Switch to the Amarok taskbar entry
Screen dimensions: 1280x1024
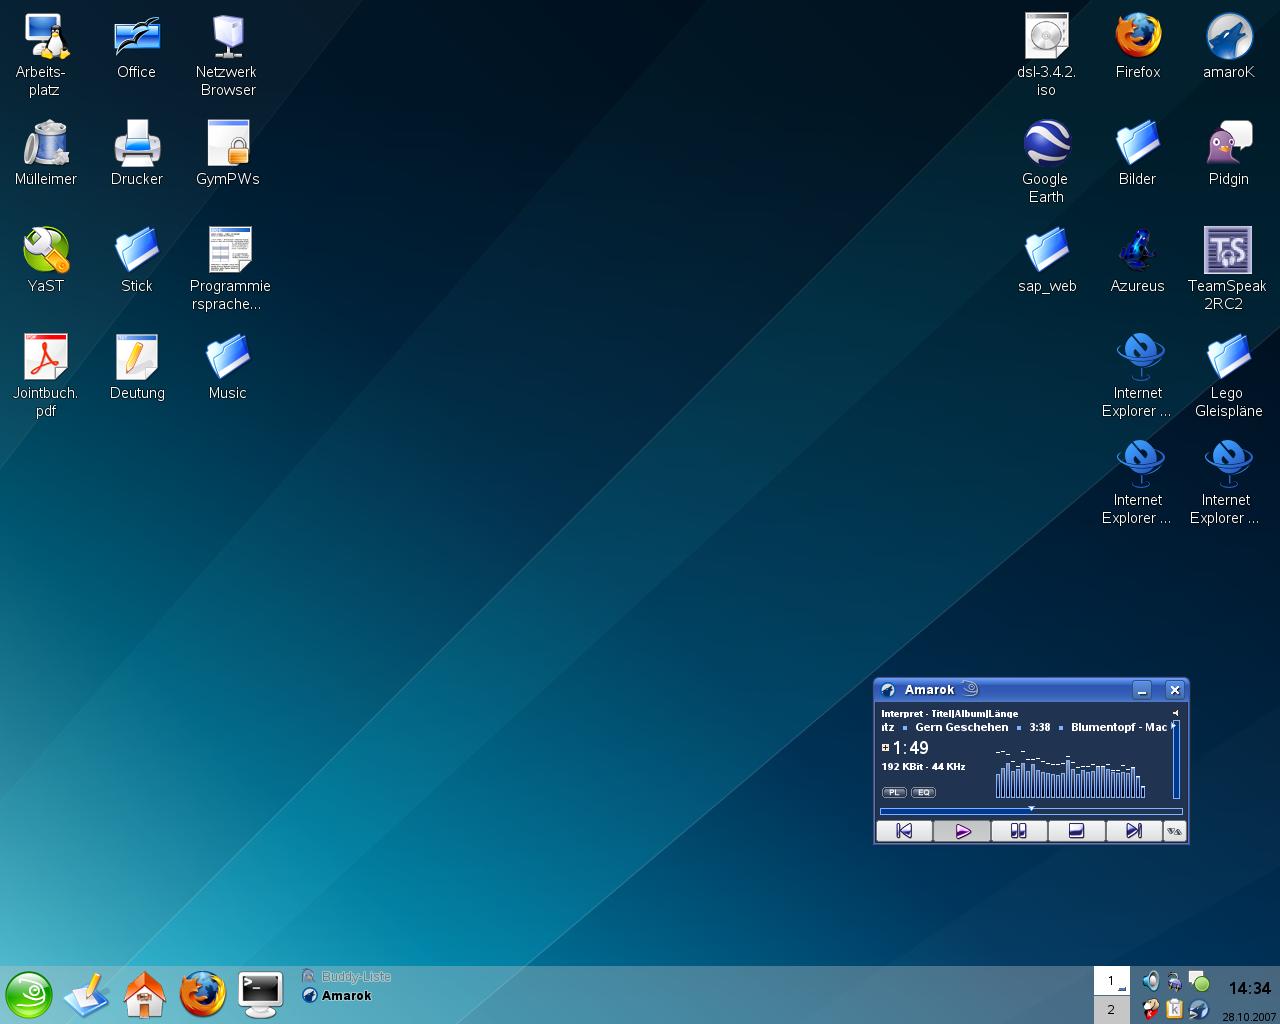(337, 996)
